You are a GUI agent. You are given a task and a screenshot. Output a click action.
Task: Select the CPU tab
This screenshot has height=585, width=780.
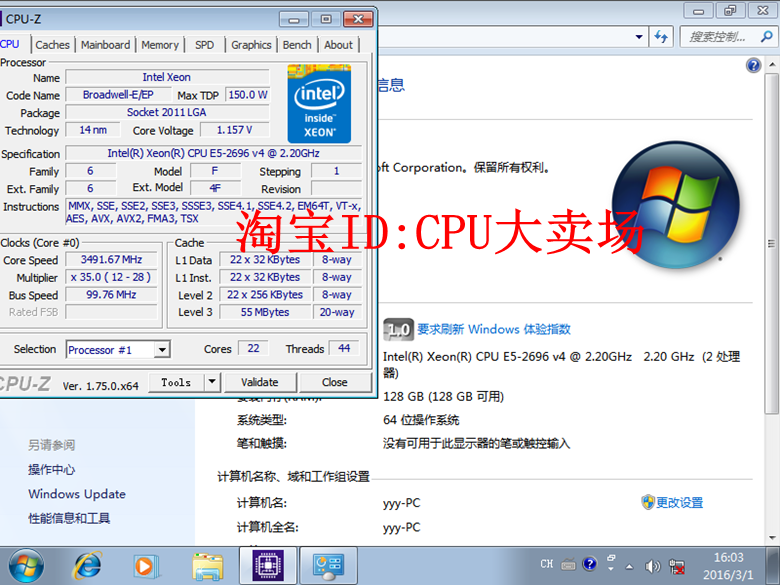10,44
